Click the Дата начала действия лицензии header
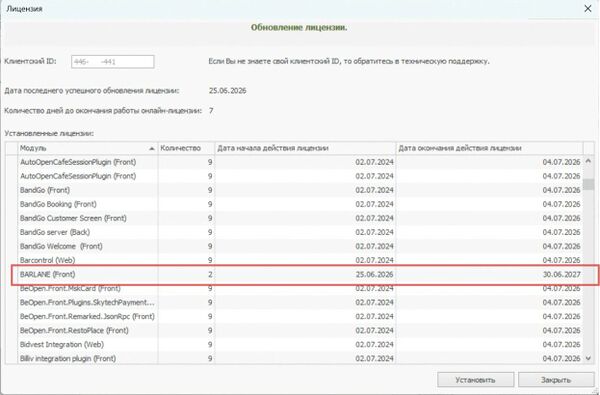Viewport: 600px width, 395px height. click(305, 148)
